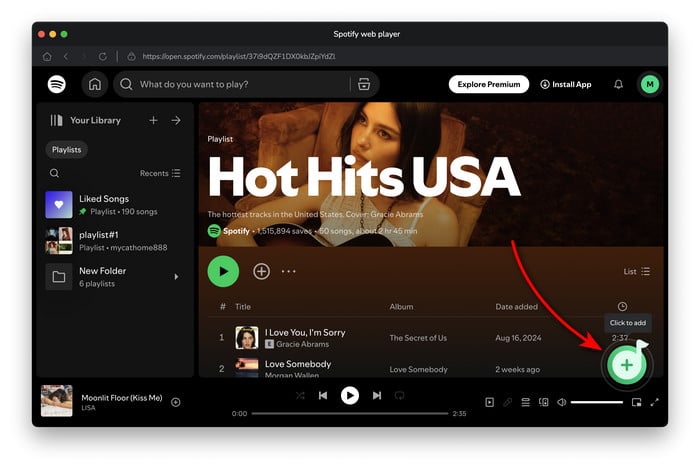Open the List view dropdown

coord(637,271)
